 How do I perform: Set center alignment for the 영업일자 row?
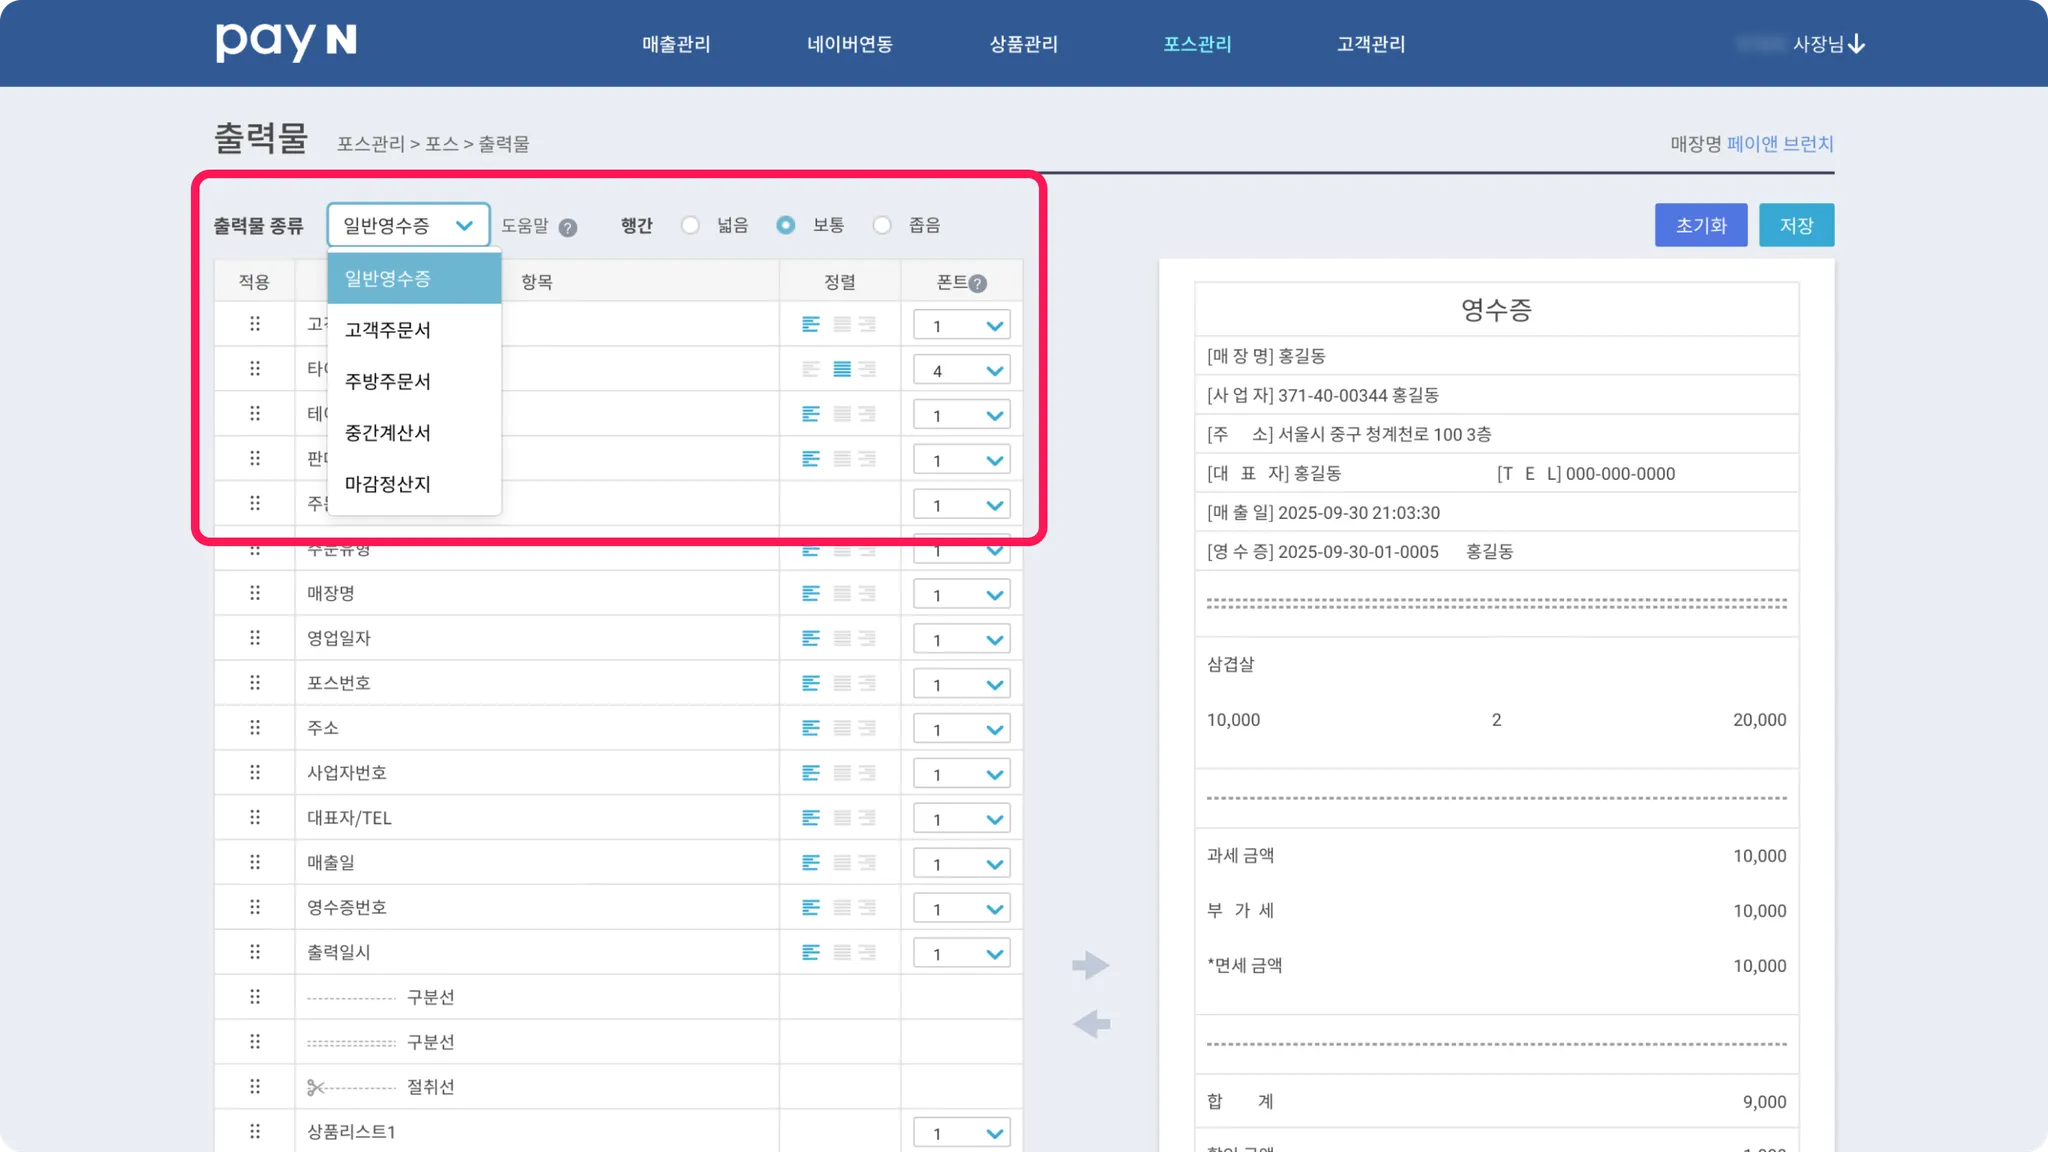point(842,639)
